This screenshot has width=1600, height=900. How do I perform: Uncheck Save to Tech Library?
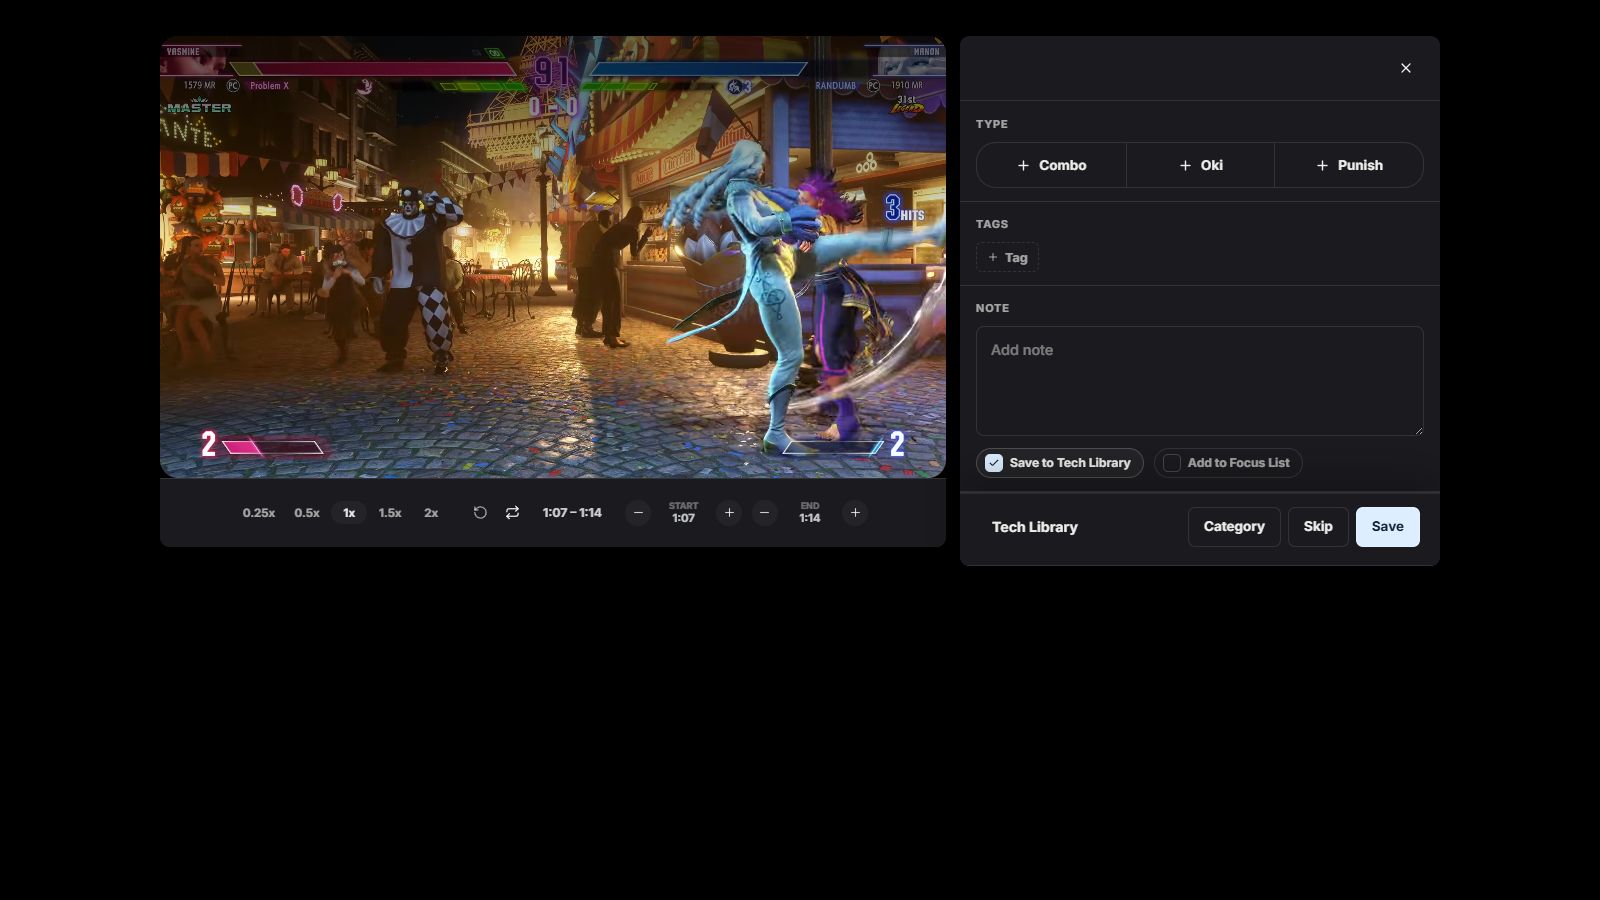tap(1059, 463)
